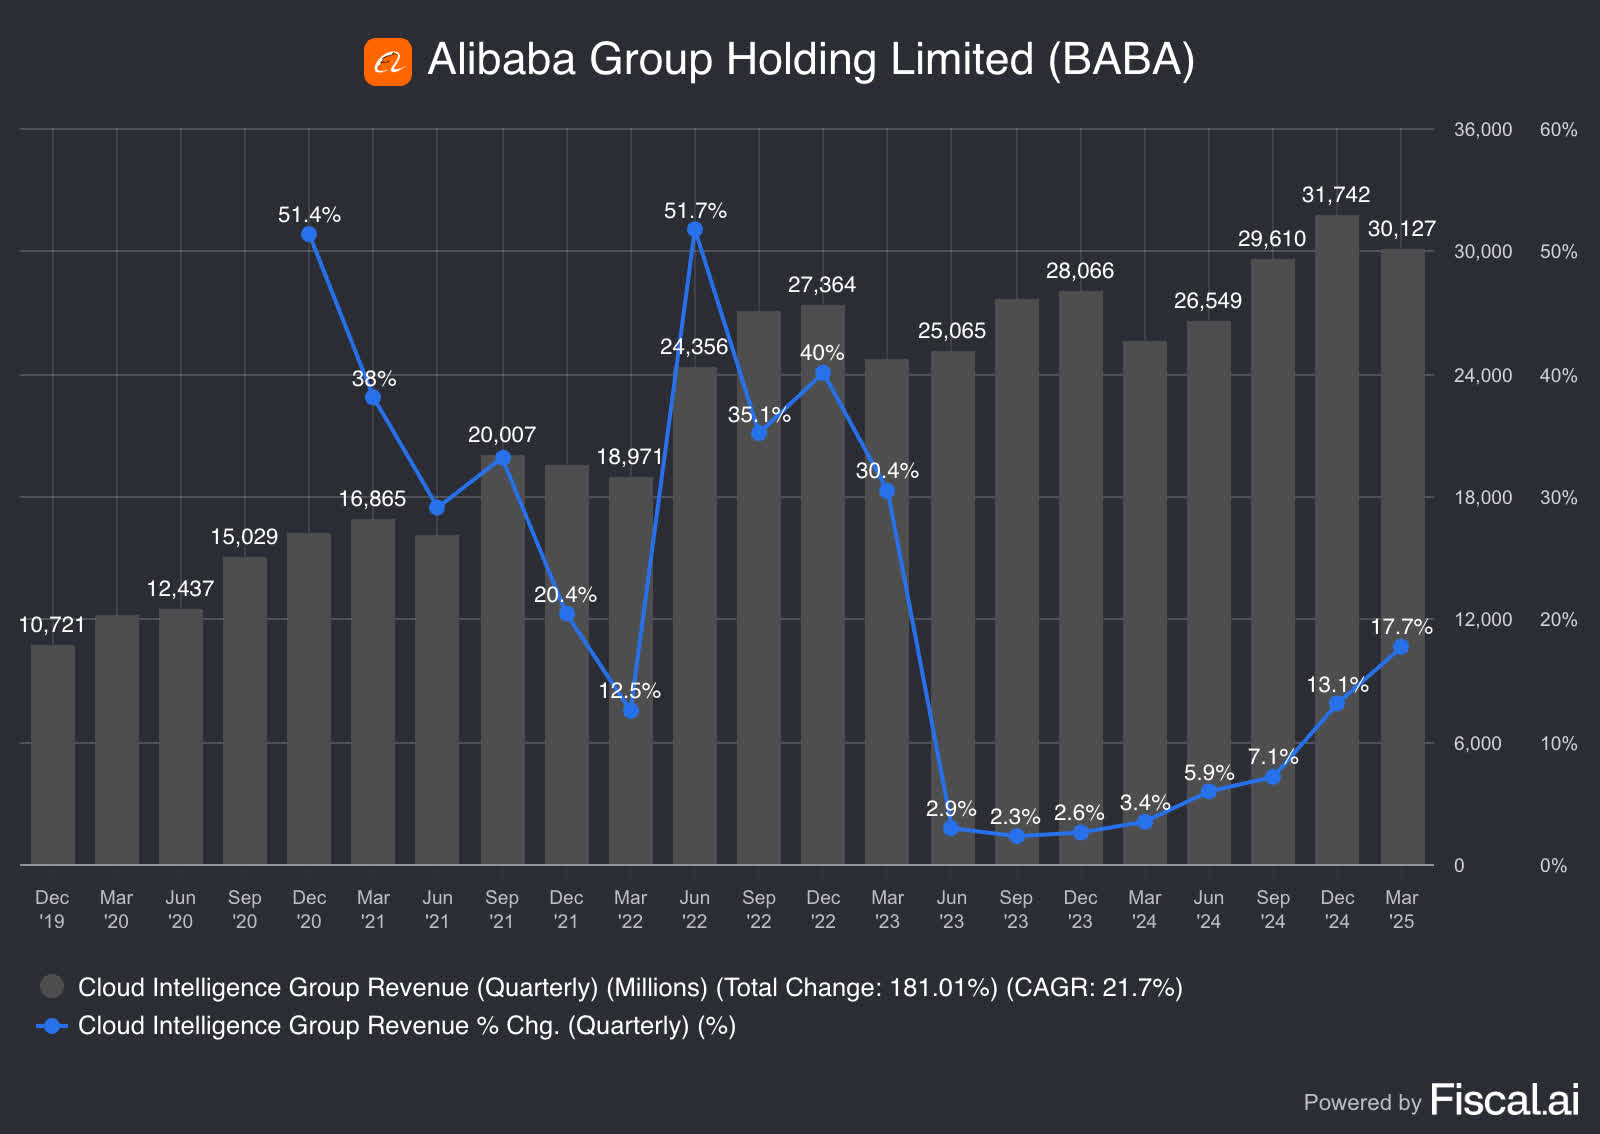Select the 12.5% data point for Mar '22
This screenshot has height=1134, width=1600.
tap(631, 710)
